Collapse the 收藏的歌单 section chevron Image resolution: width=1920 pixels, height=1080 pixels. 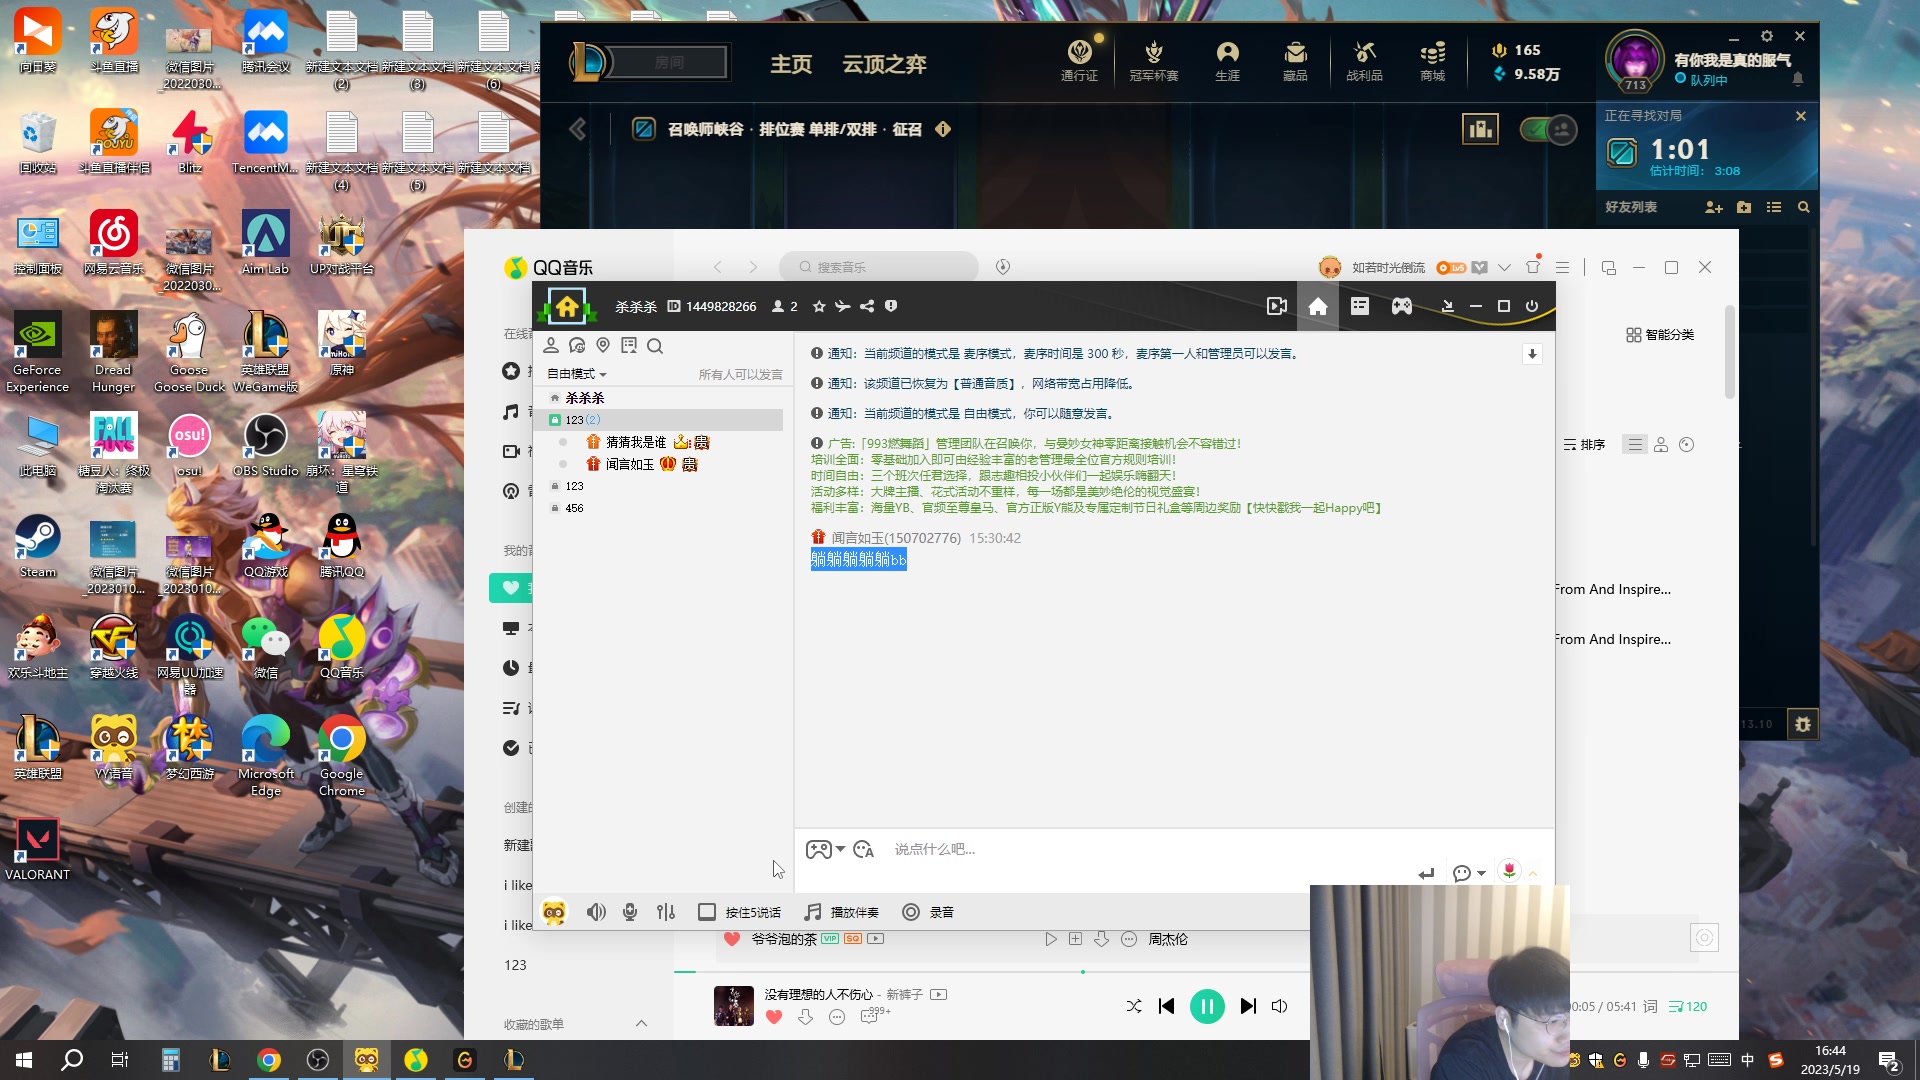(641, 1023)
